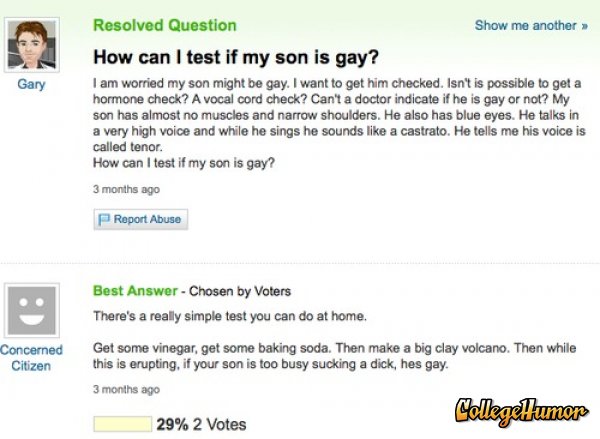Click the answer line about simple home test
Viewport: 600px width, 439px height.
pyautogui.click(x=230, y=317)
